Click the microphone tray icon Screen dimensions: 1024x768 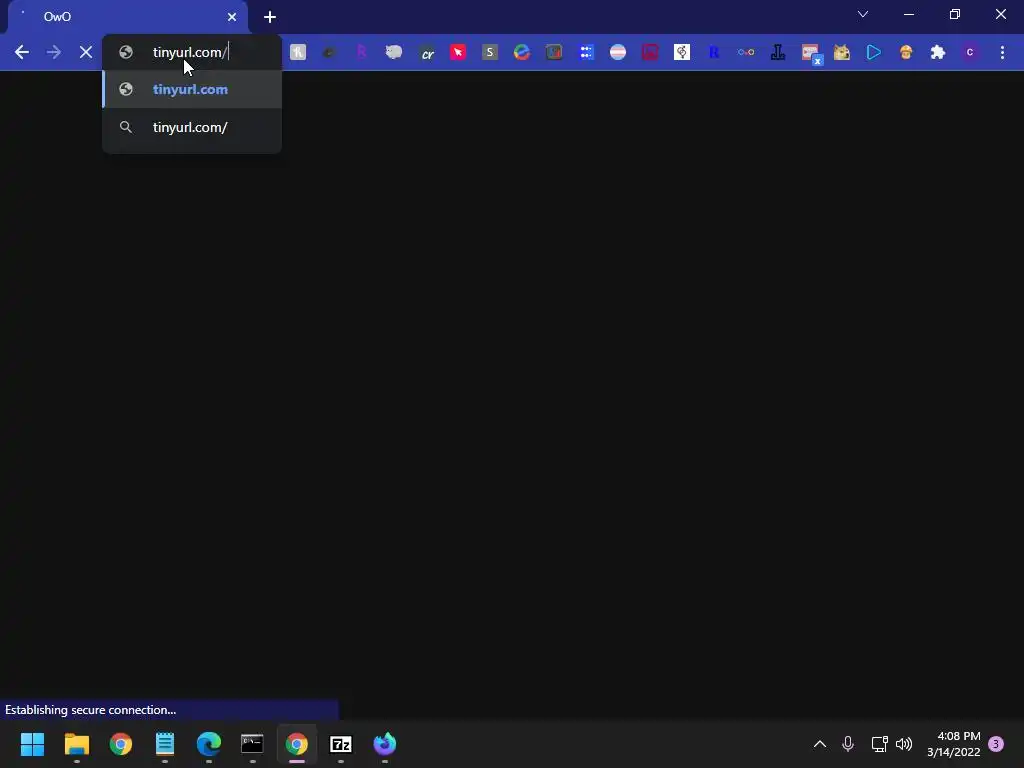click(x=848, y=744)
